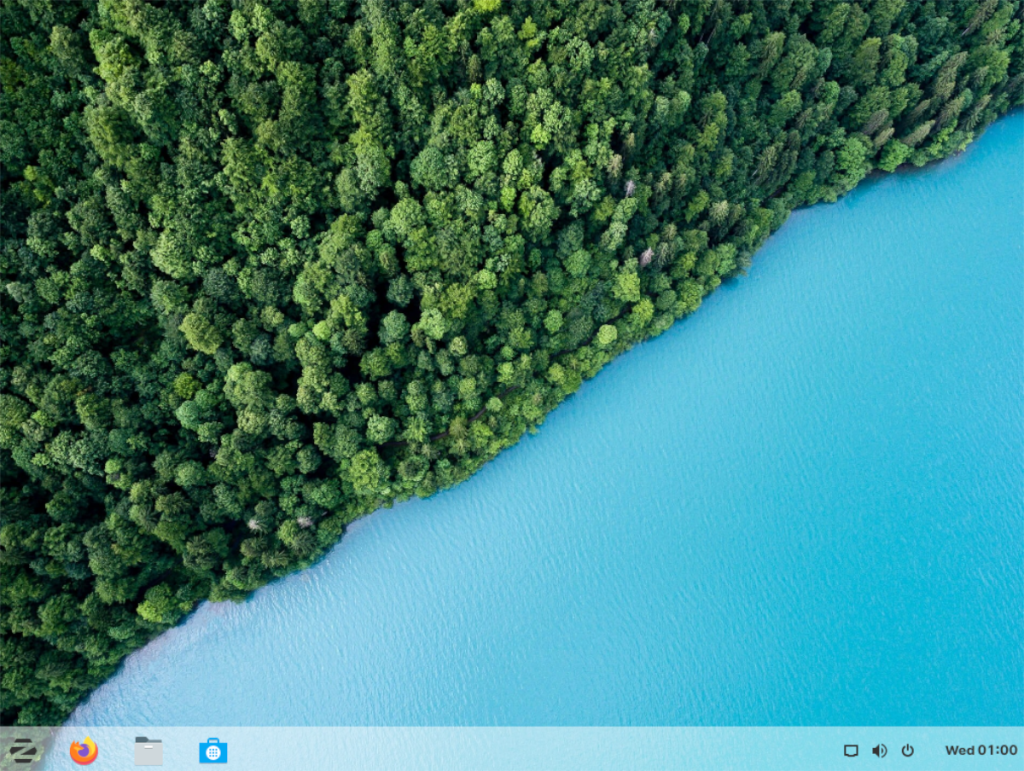1024x771 pixels.
Task: Toggle the power options panel
Action: [906, 750]
